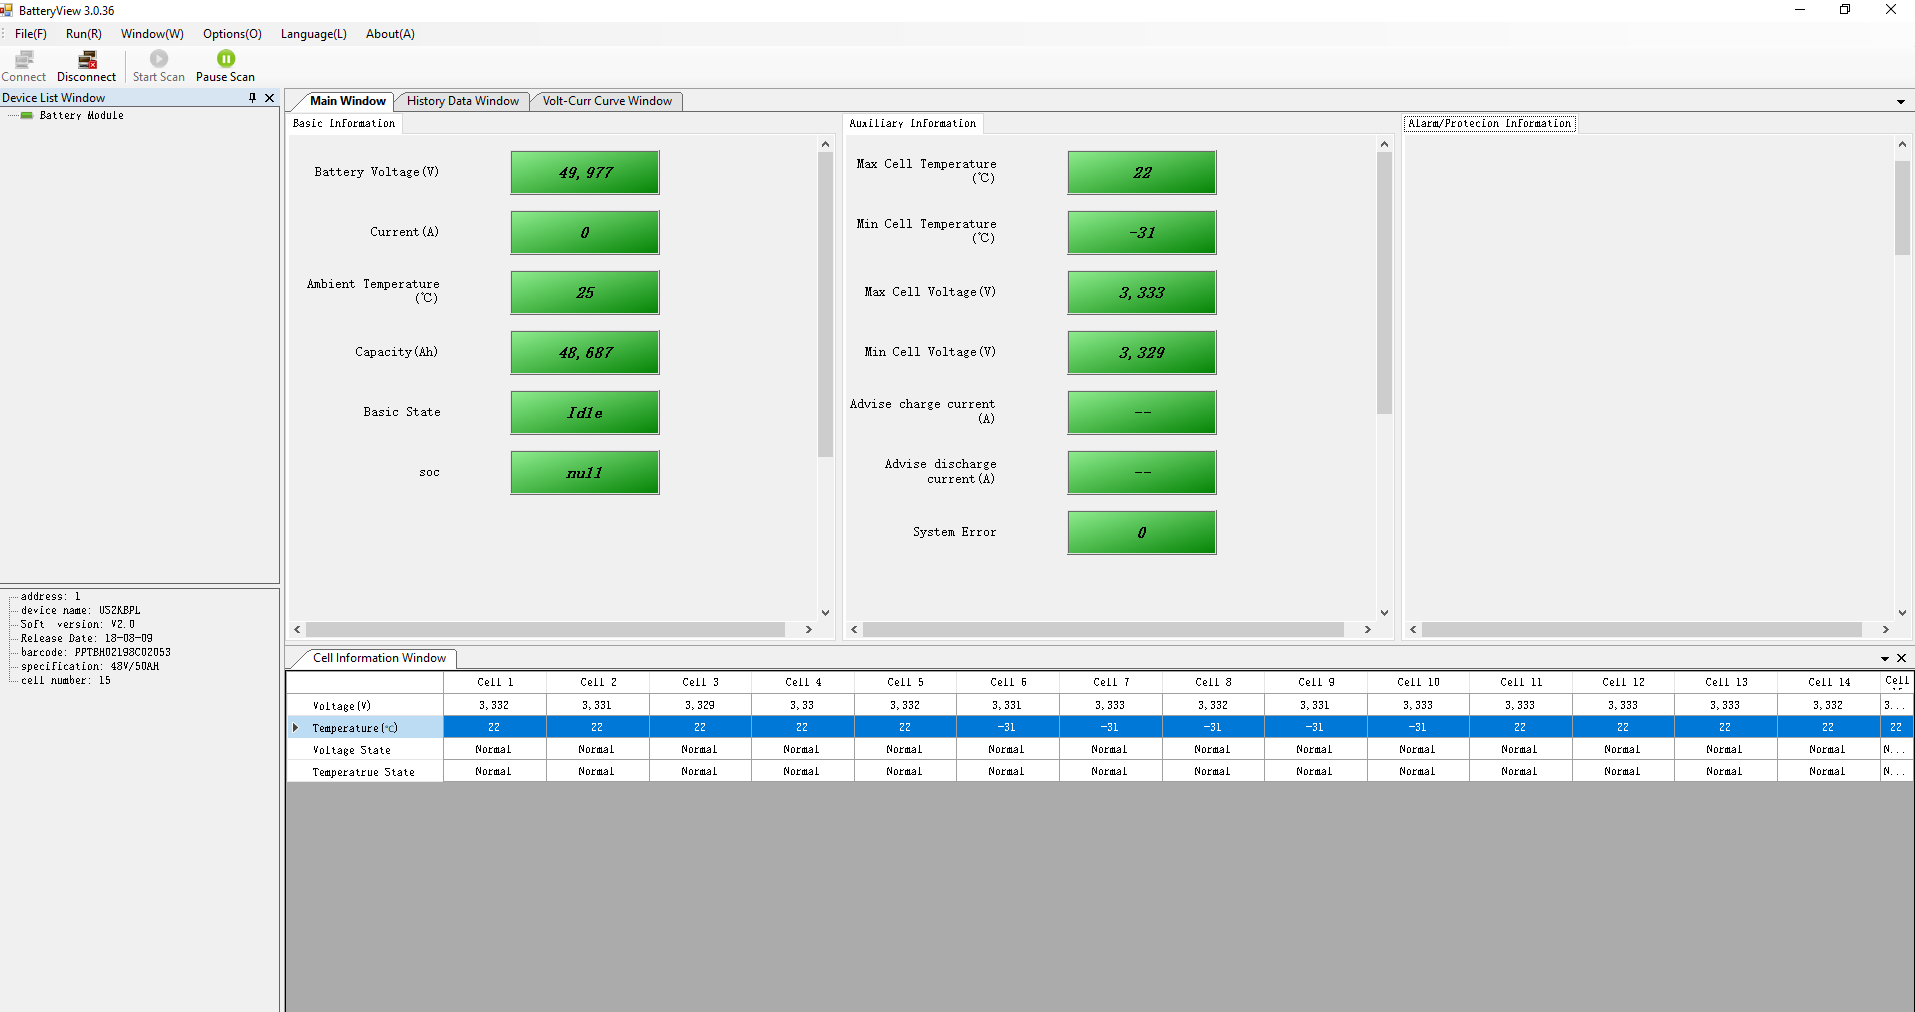Viewport: 1915px width, 1012px height.
Task: Select the Voltage State row header
Action: [365, 750]
